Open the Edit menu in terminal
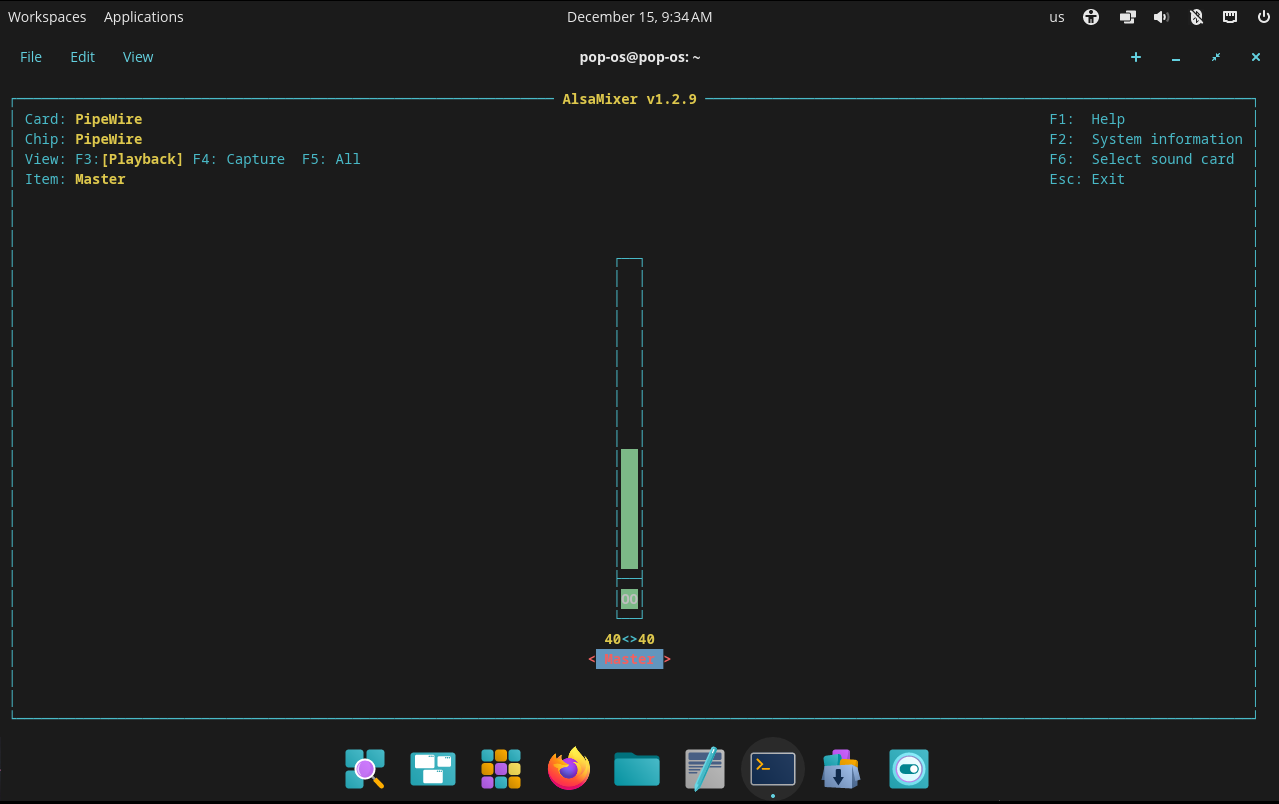Screen dimensions: 1279x804 pyautogui.click(x=82, y=57)
